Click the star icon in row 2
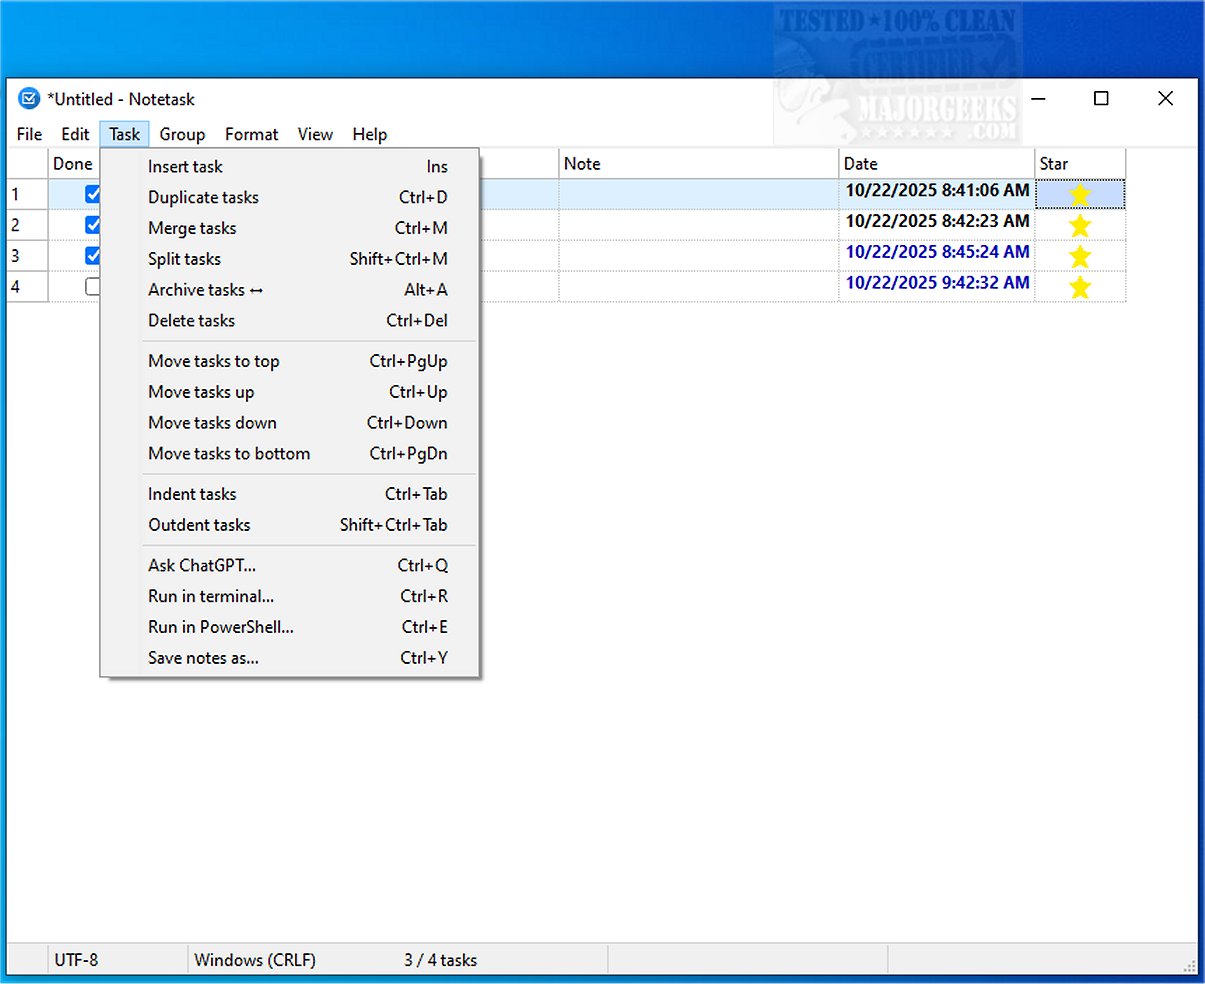 click(1079, 226)
